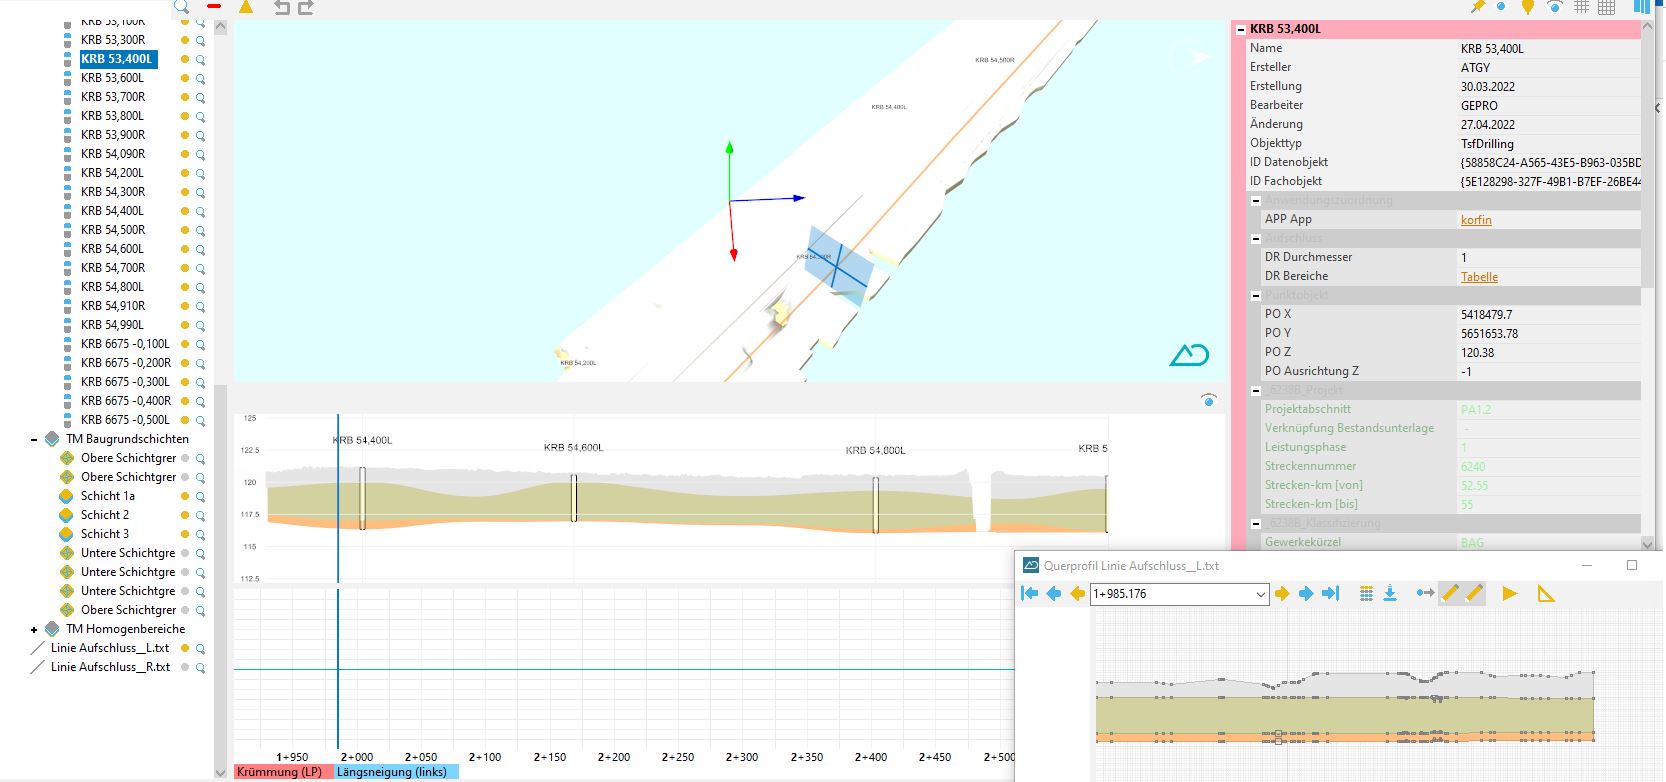Toggle the second pencil tool in Querprofil
Viewport: 1666px width, 782px height.
tap(1474, 594)
